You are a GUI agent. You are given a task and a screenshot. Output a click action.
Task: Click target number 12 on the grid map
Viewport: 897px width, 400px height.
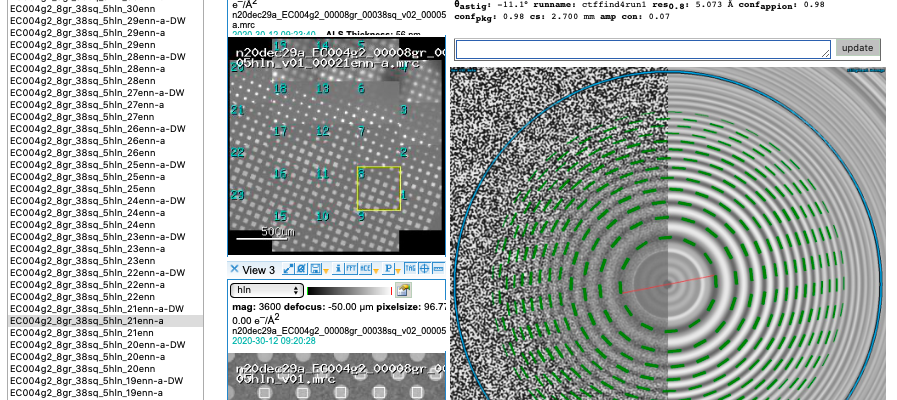click(x=323, y=131)
